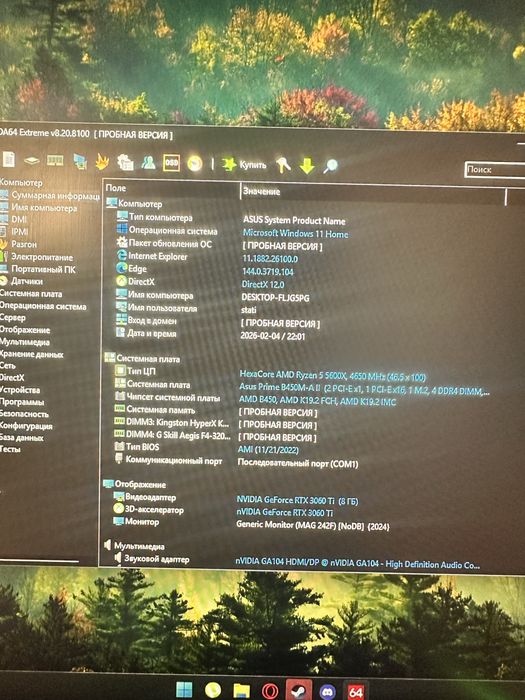The height and width of the screenshot is (700, 525).
Task: Click the magnifier search icon in toolbar
Action: pyautogui.click(x=330, y=166)
